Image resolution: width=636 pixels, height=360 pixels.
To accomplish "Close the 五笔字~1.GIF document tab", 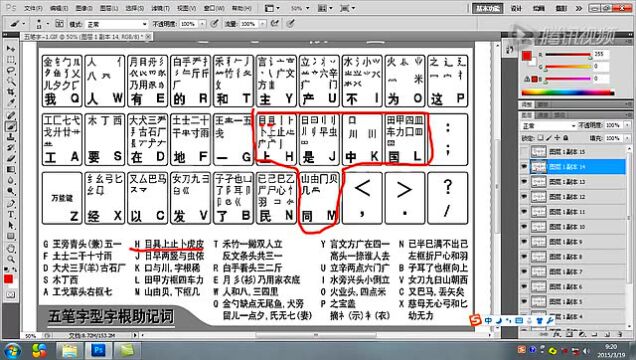I will pos(148,36).
